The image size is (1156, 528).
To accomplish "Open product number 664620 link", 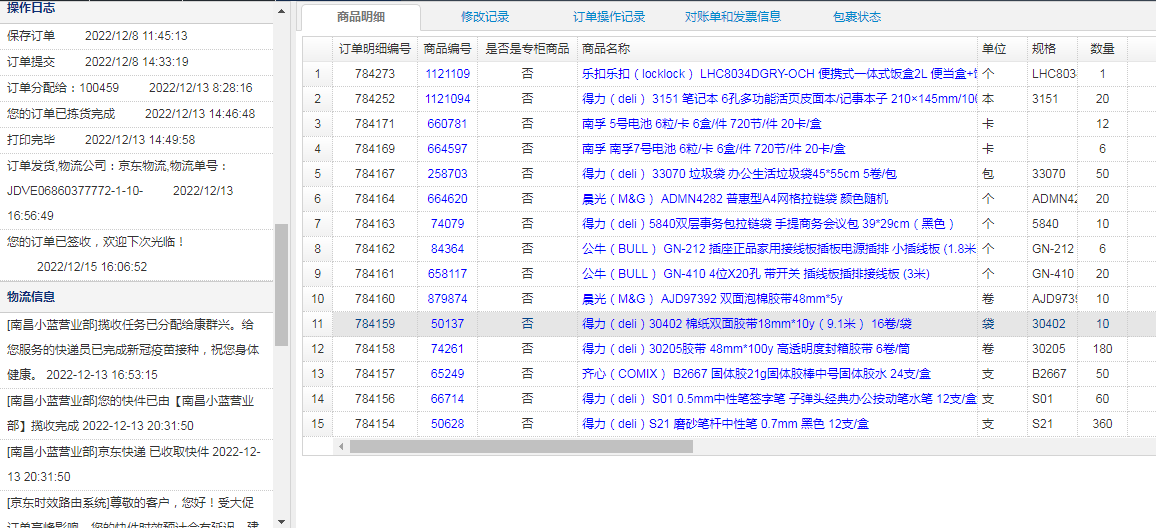I will 448,198.
